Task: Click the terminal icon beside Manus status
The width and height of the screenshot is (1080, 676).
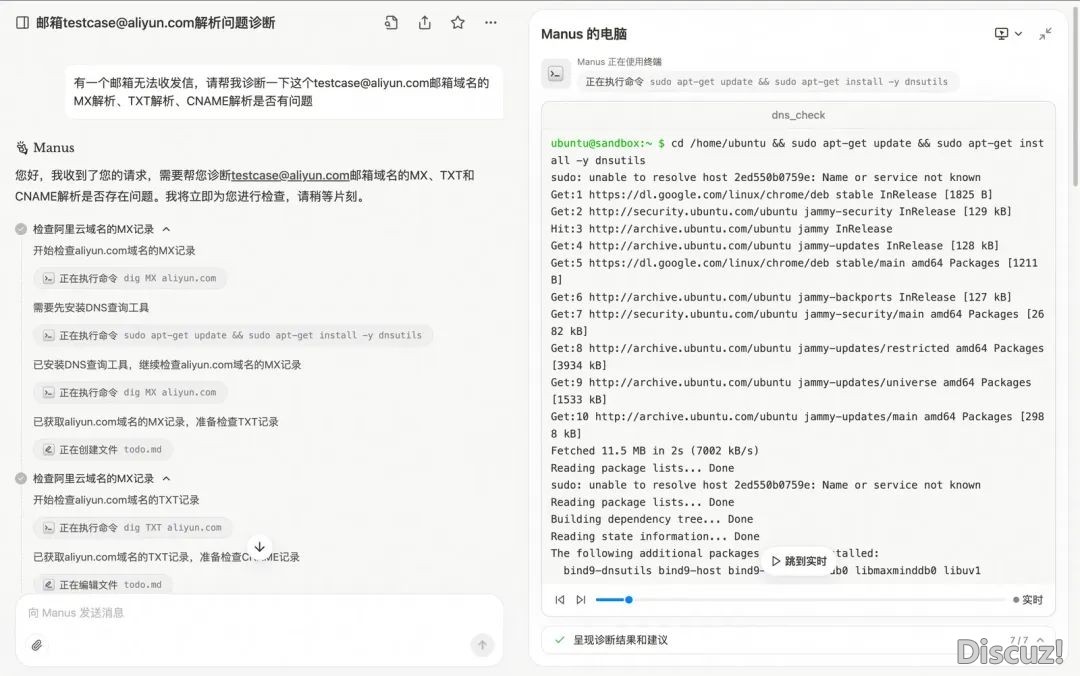Action: point(556,74)
